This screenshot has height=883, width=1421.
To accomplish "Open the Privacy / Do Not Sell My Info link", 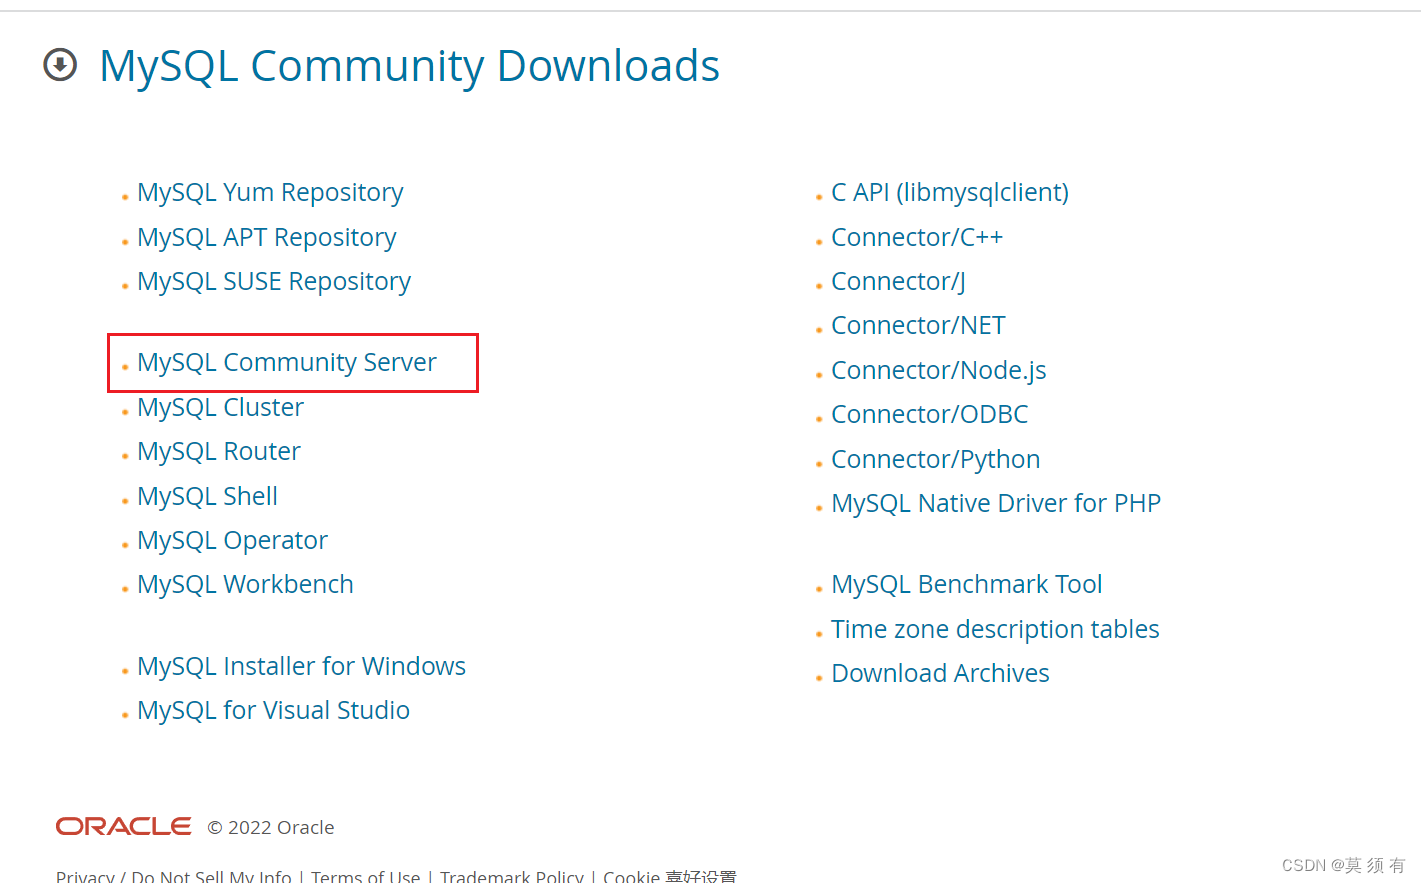I will point(174,876).
